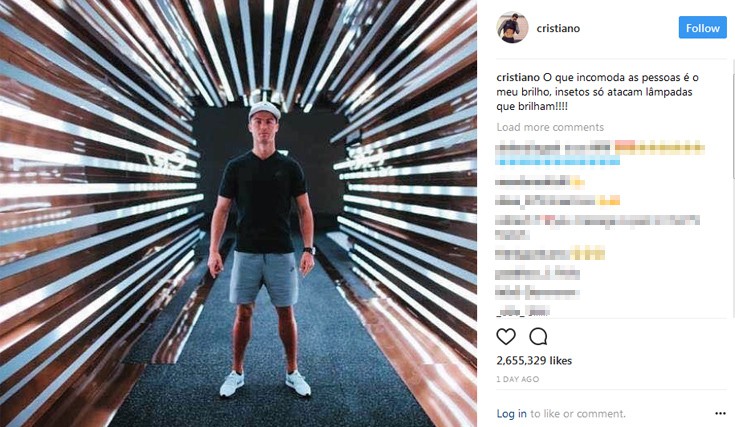This screenshot has height=427, width=735.
Task: Click cristiano username in the caption
Action: click(518, 77)
